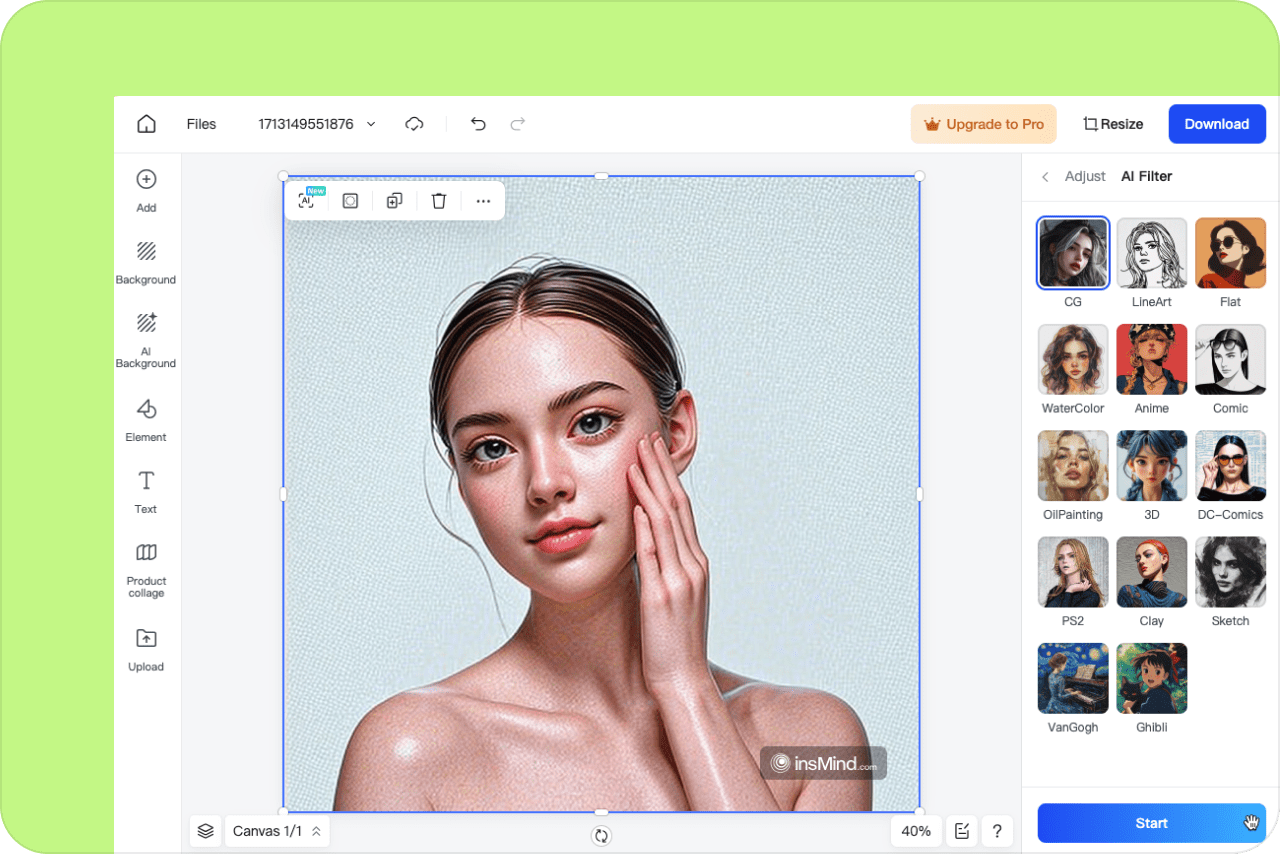Viewport: 1280px width, 854px height.
Task: Open the Element panel
Action: [x=146, y=421]
